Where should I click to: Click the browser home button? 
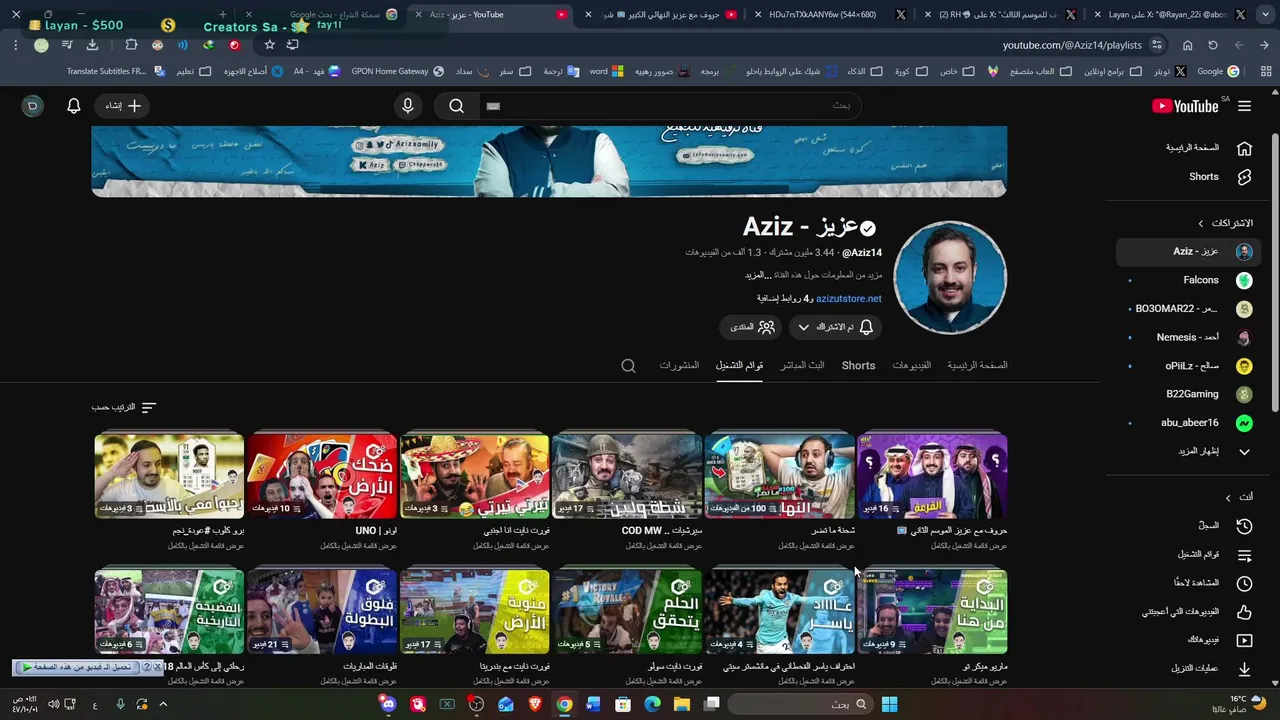click(x=1187, y=45)
